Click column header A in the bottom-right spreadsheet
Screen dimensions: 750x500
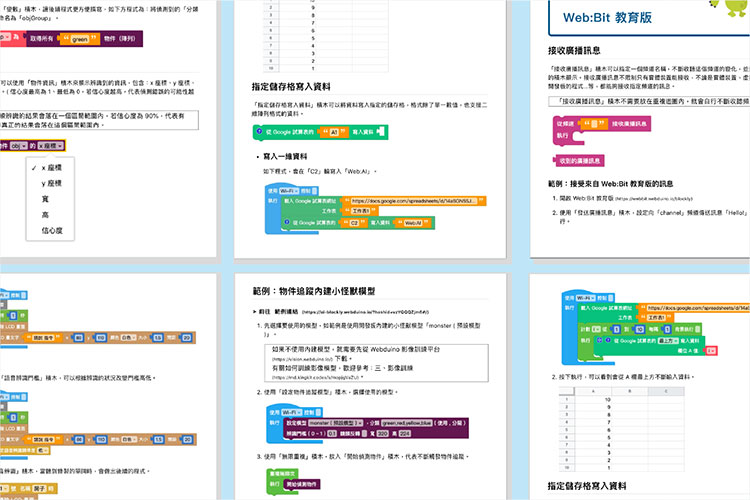coord(593,391)
